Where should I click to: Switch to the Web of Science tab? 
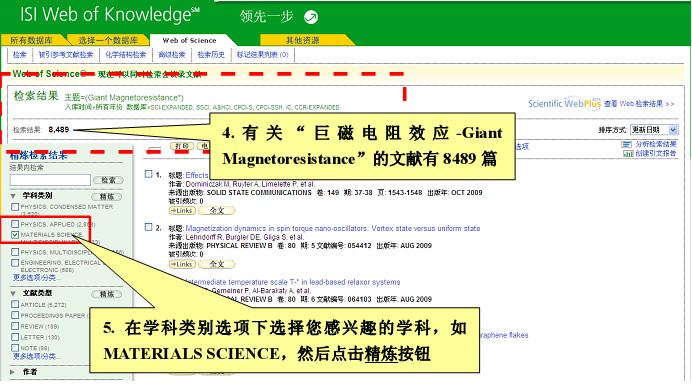point(189,40)
